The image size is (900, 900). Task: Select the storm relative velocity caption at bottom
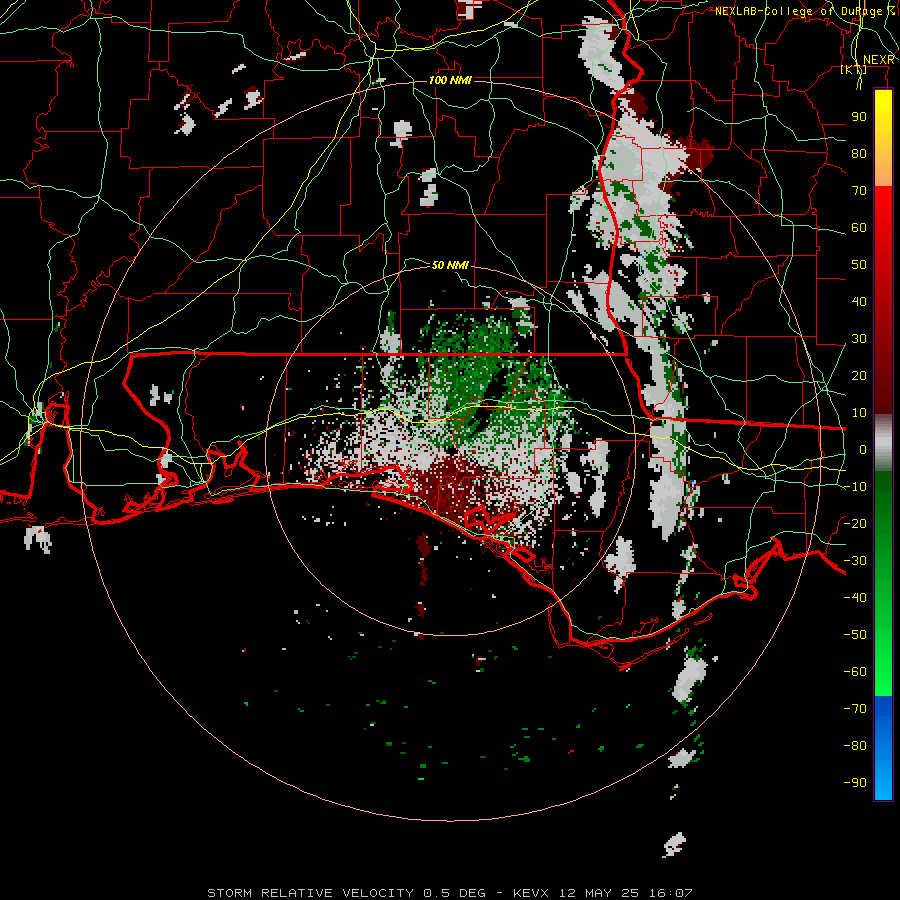pyautogui.click(x=450, y=893)
